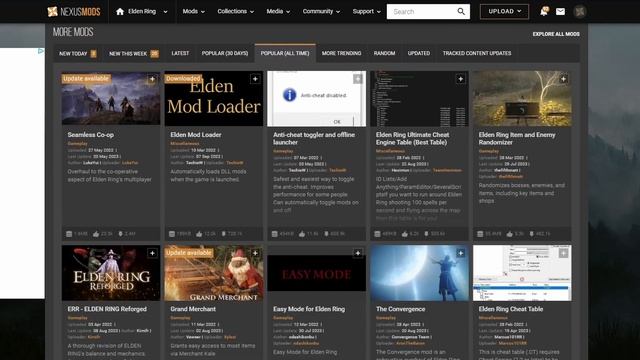
Task: Switch to the New This Week tab
Action: coord(133,53)
